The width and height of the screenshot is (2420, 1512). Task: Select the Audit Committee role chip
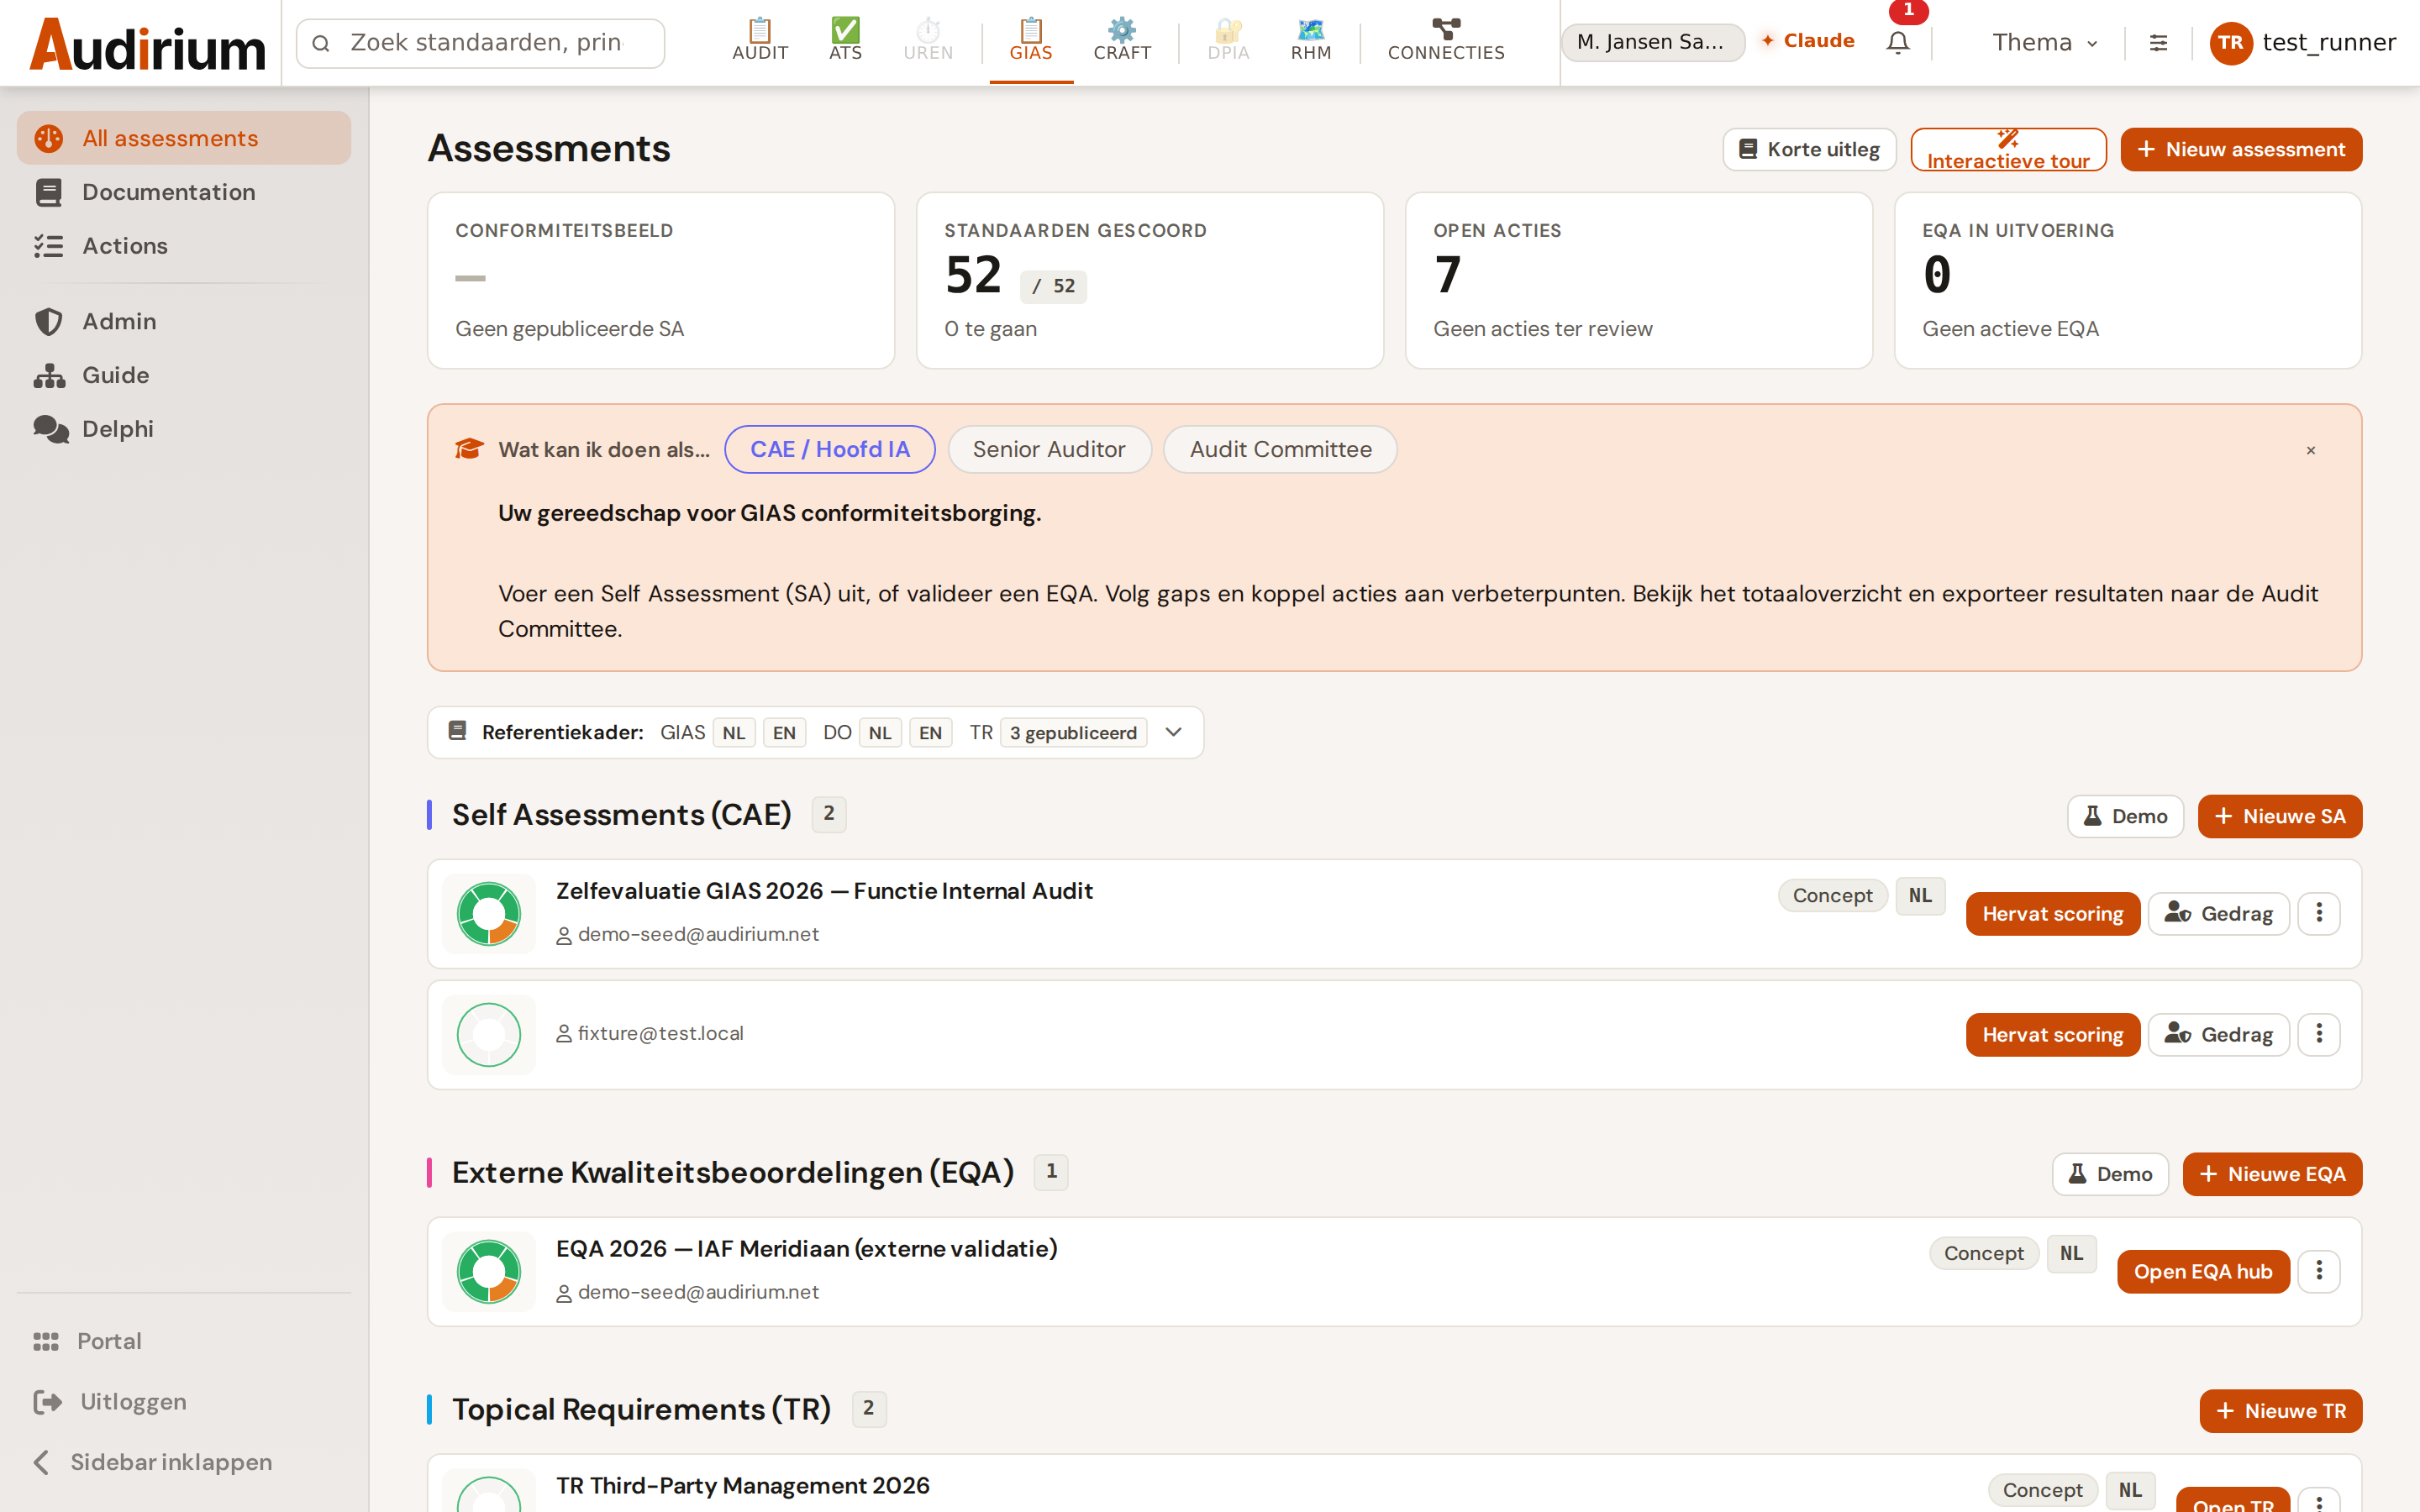pos(1280,450)
